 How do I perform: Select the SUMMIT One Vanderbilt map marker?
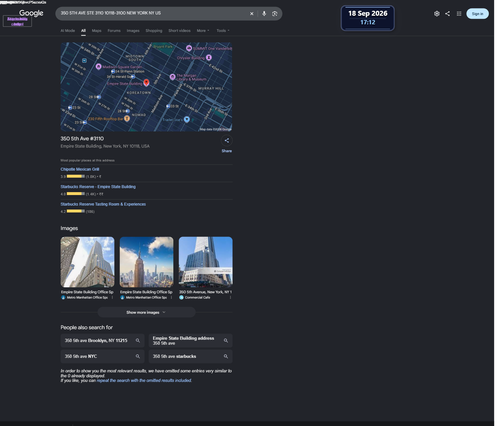(189, 48)
